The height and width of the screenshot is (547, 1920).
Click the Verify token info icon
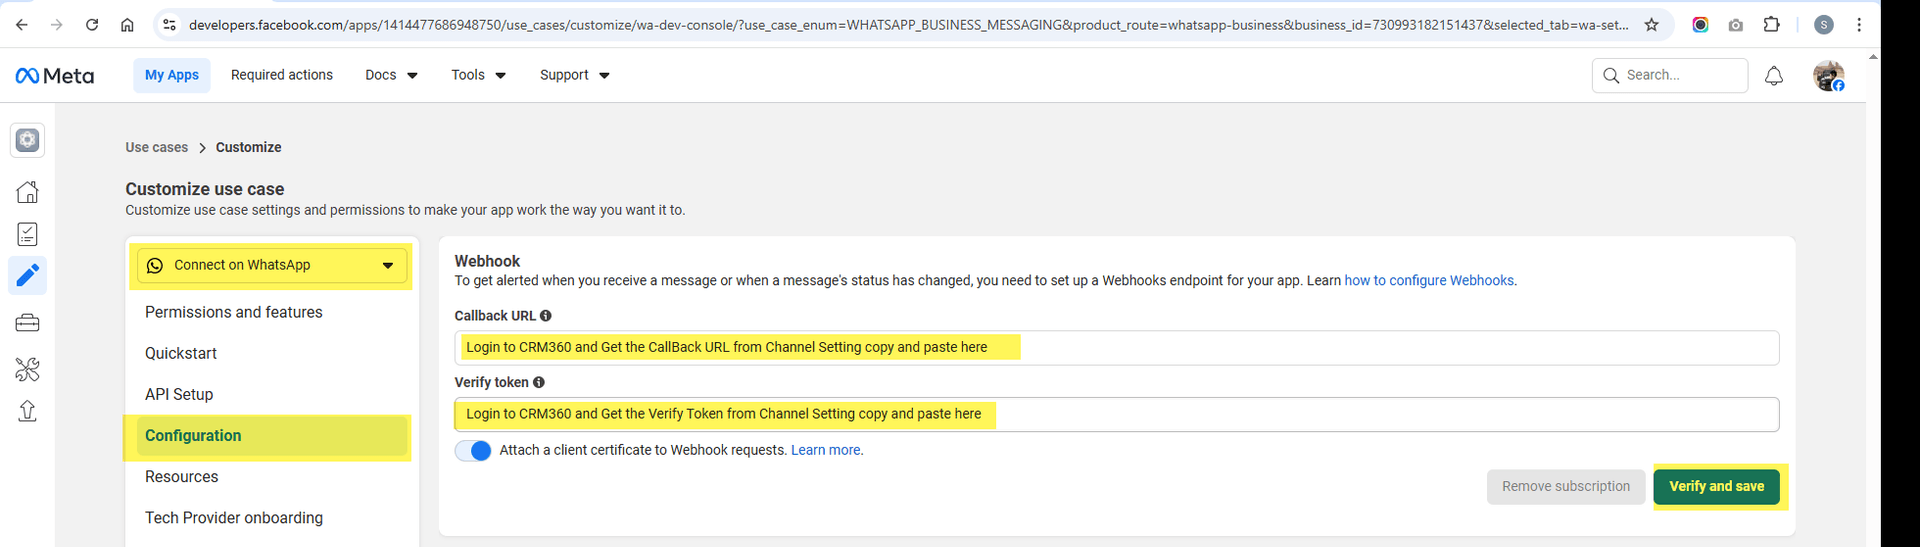[539, 383]
